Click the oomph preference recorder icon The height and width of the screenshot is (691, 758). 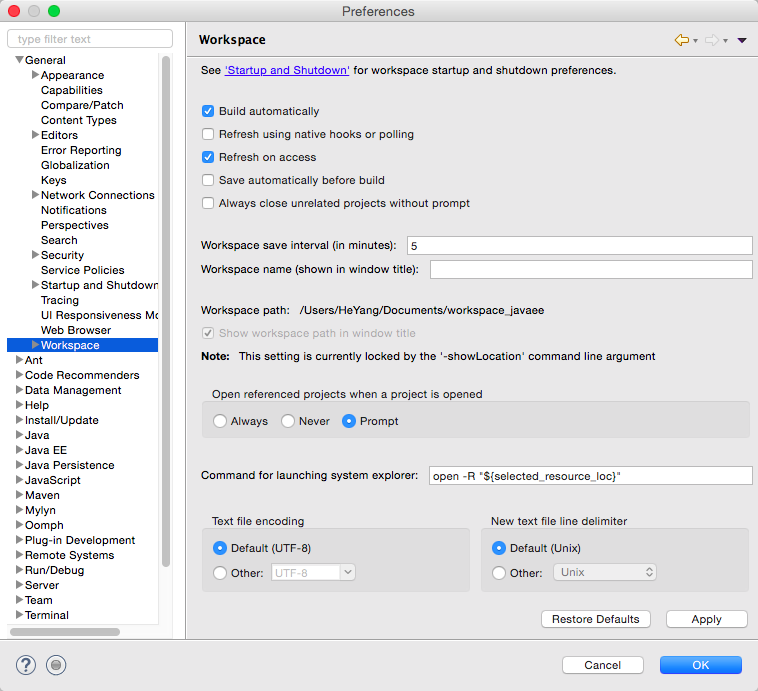coord(56,665)
